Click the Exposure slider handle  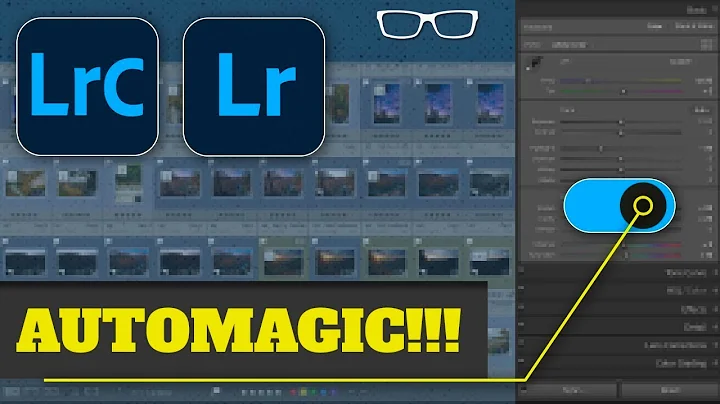click(x=621, y=122)
